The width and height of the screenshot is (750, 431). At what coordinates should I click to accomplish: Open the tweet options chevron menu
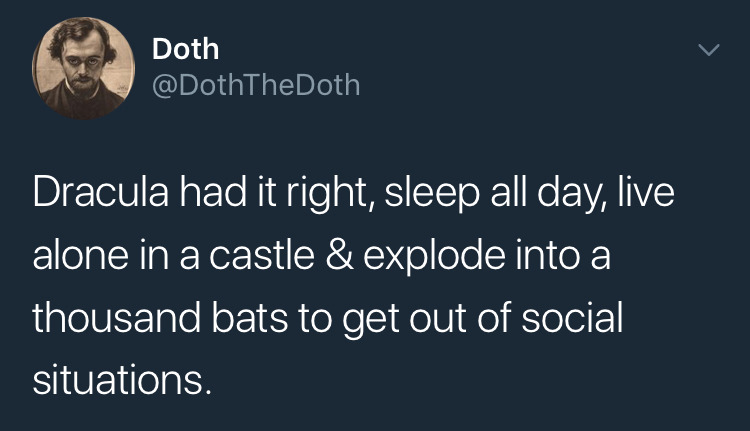tap(708, 50)
